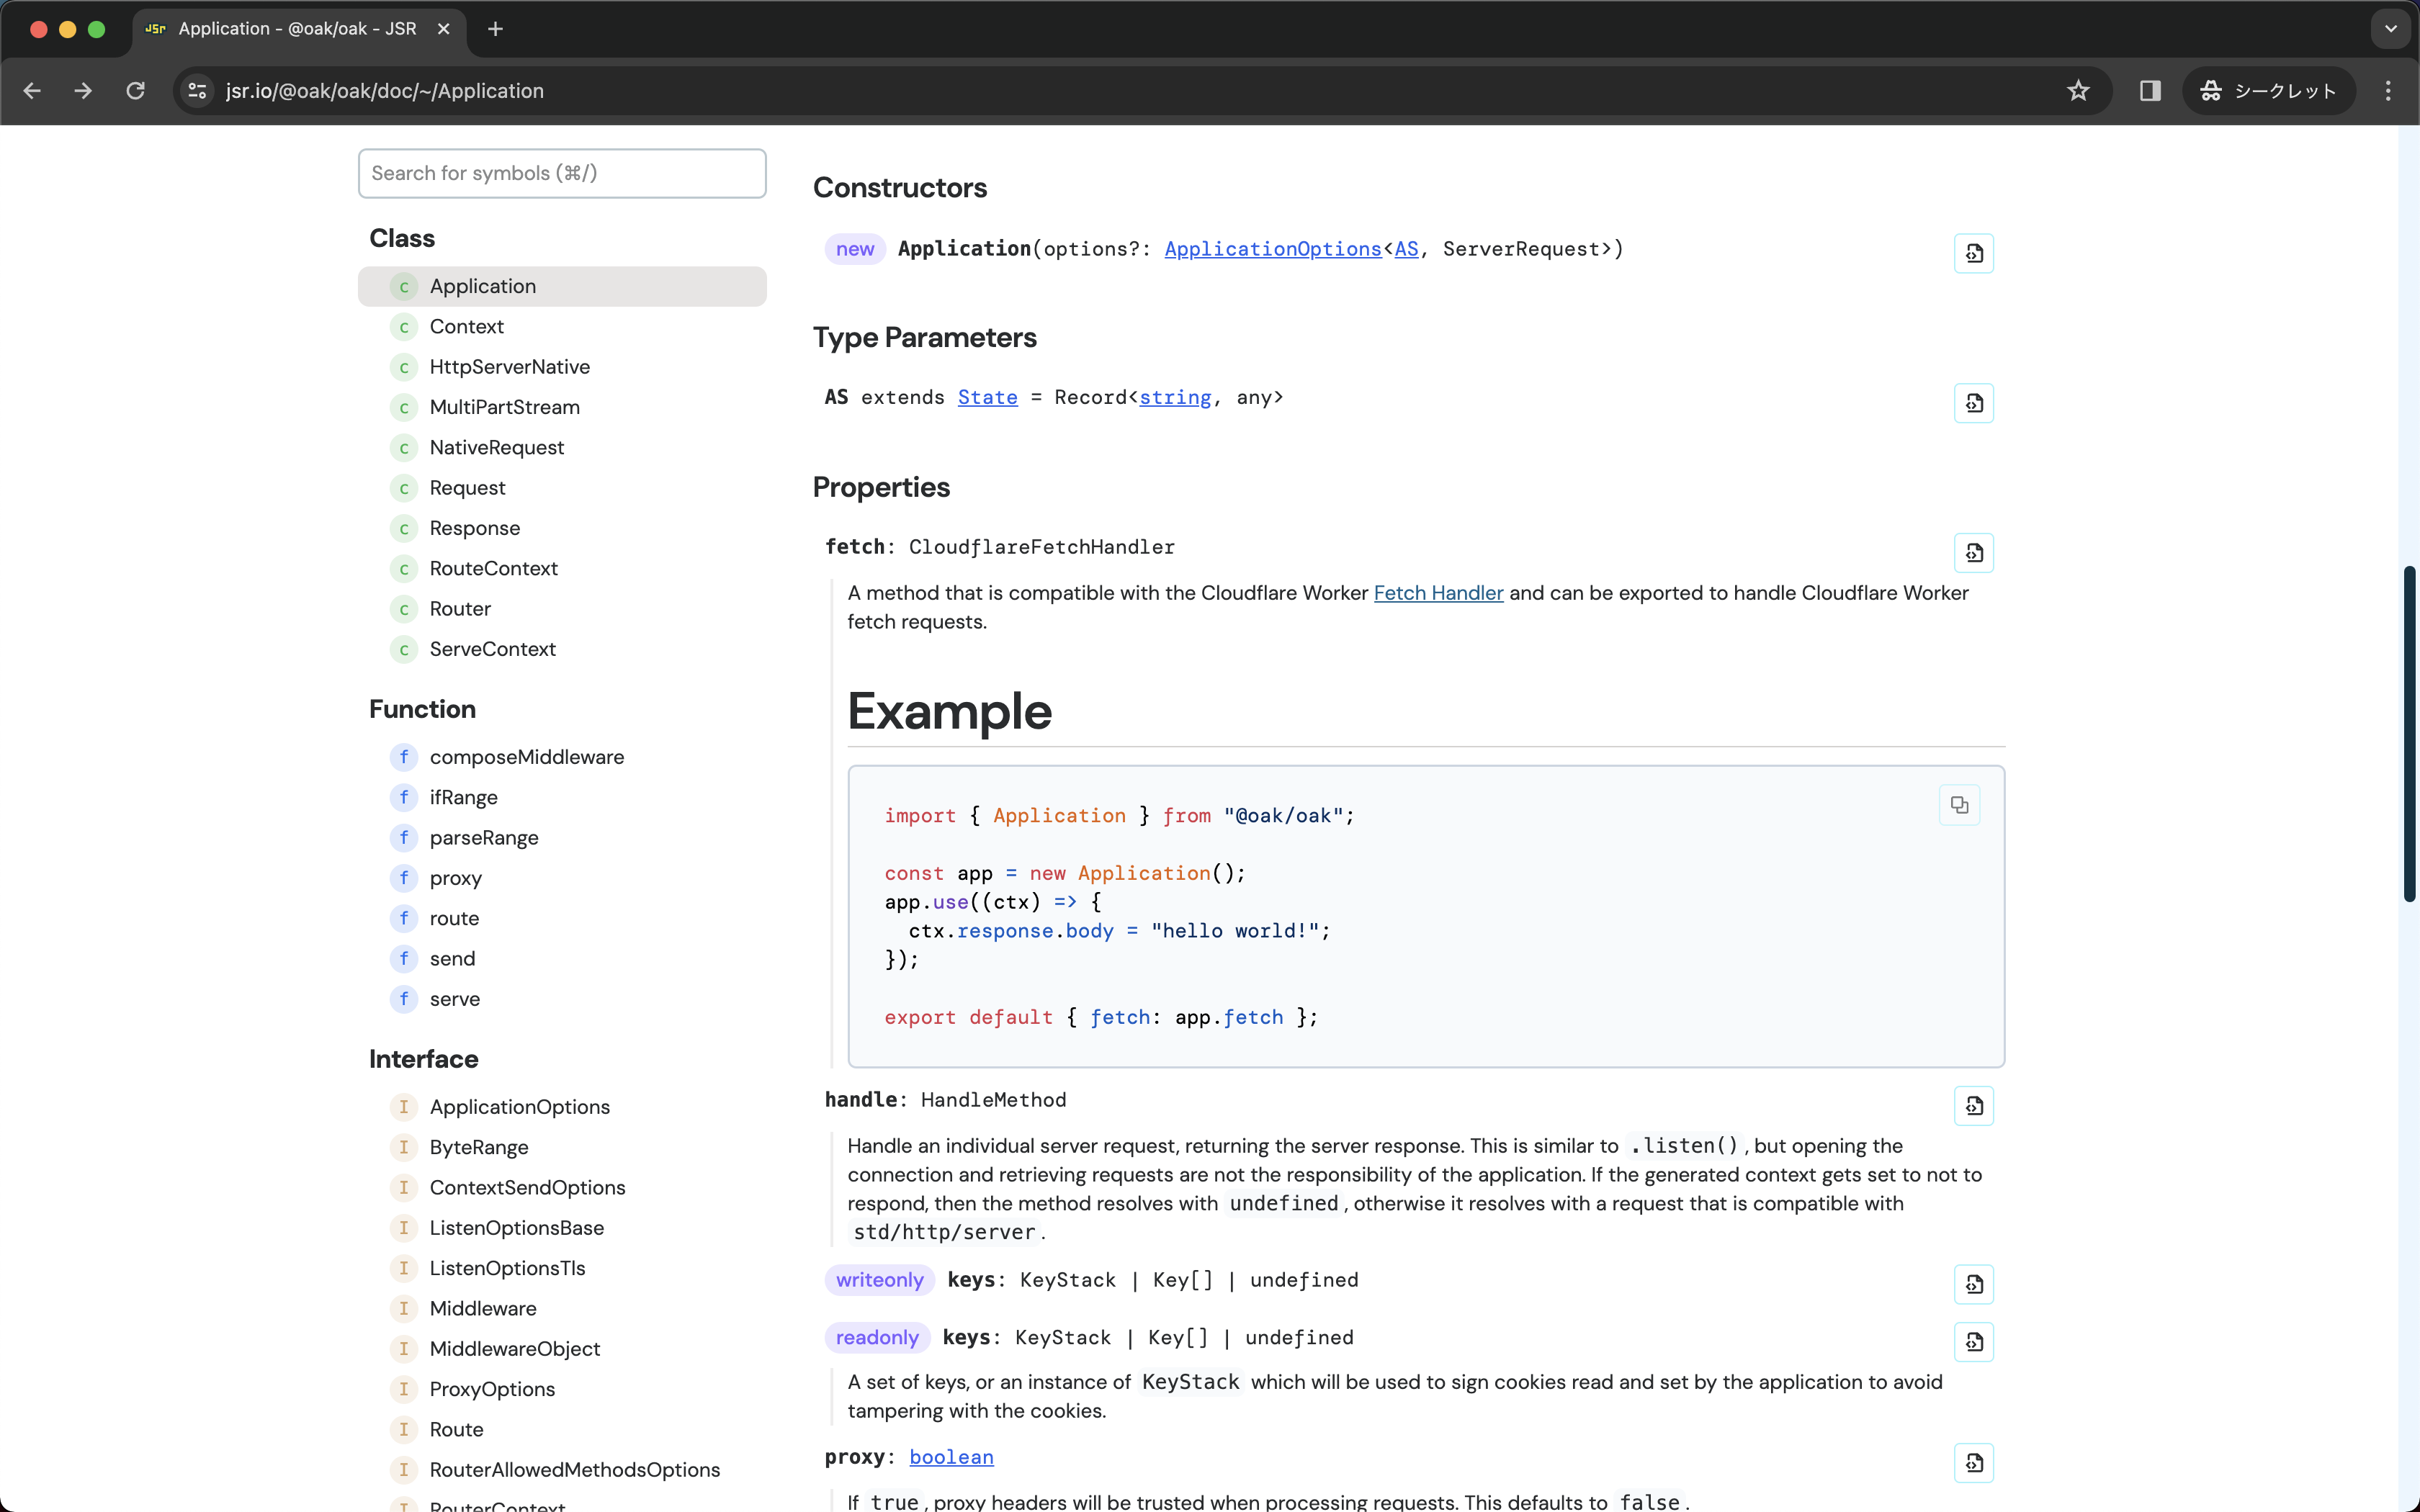View source for the writeonly keys property

1974,1284
